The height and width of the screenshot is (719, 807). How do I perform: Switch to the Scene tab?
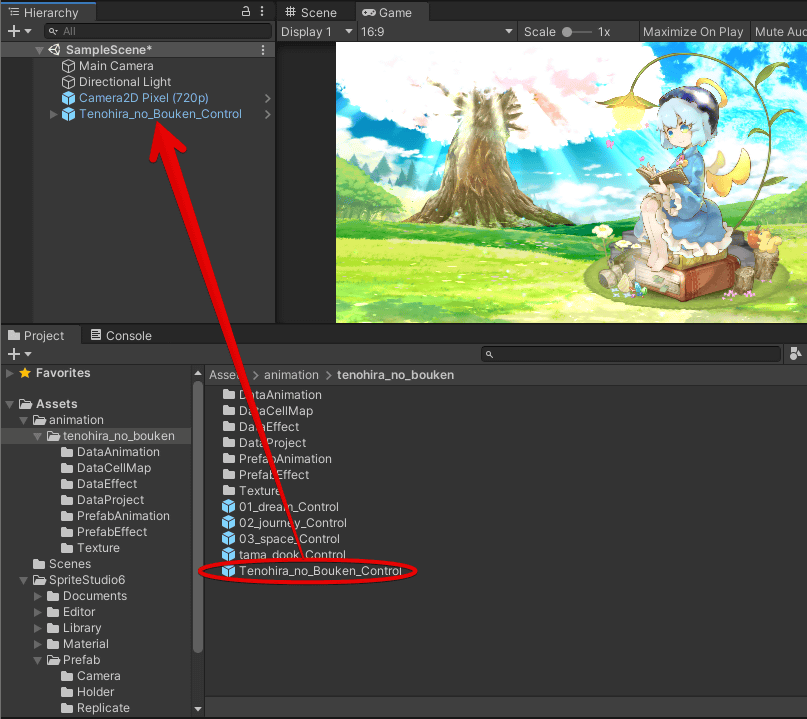[311, 12]
